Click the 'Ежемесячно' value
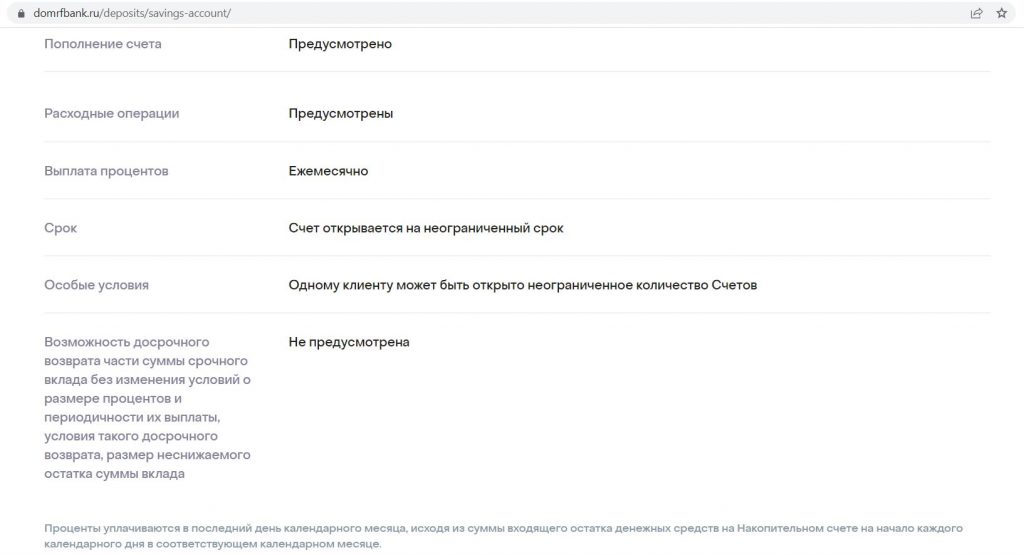 328,170
